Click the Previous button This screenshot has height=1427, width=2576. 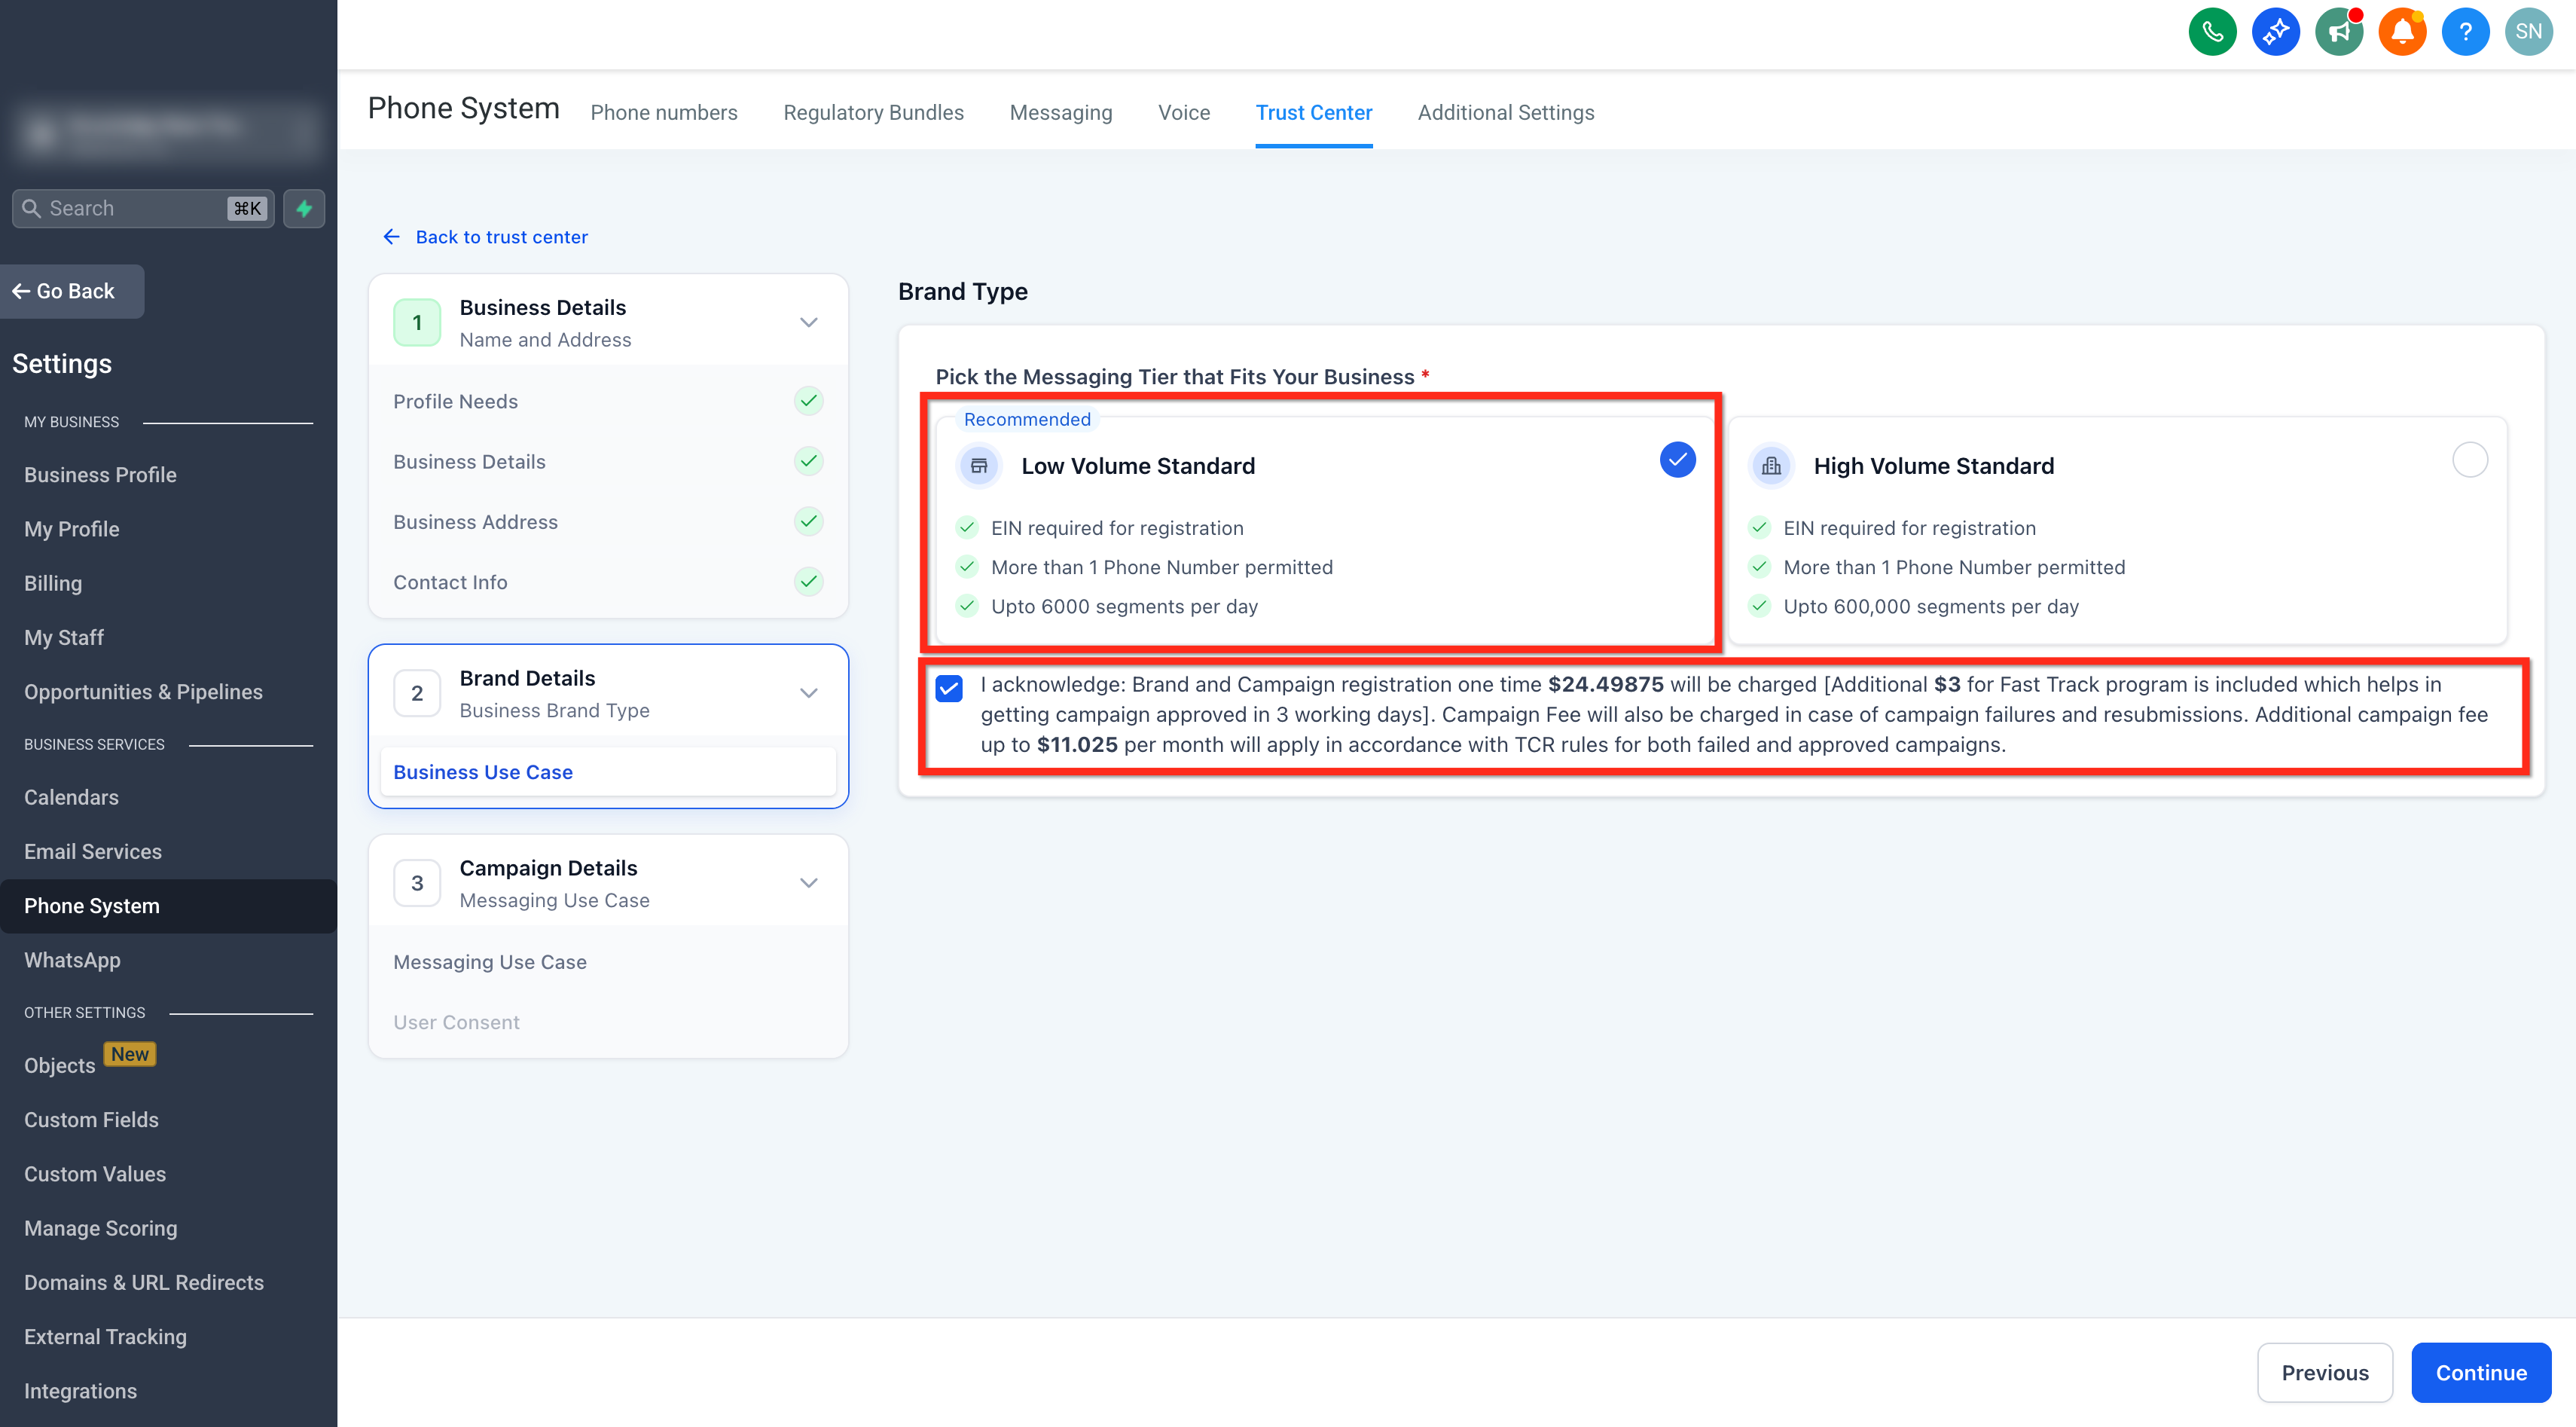tap(2324, 1372)
